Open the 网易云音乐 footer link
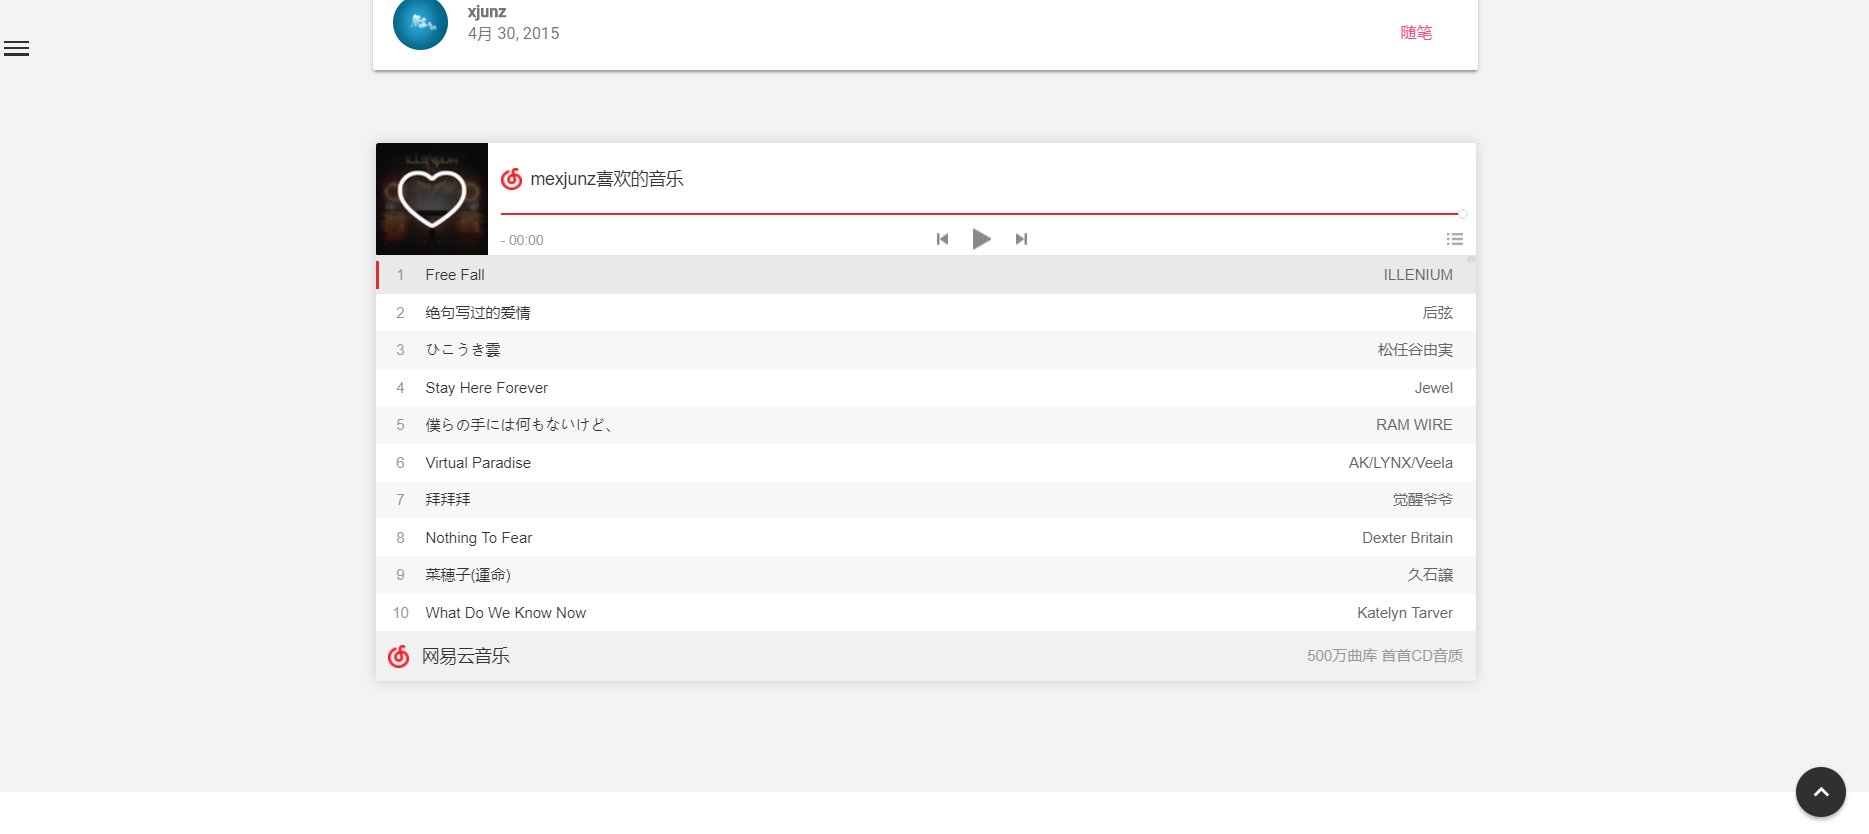The width and height of the screenshot is (1869, 834). [466, 656]
